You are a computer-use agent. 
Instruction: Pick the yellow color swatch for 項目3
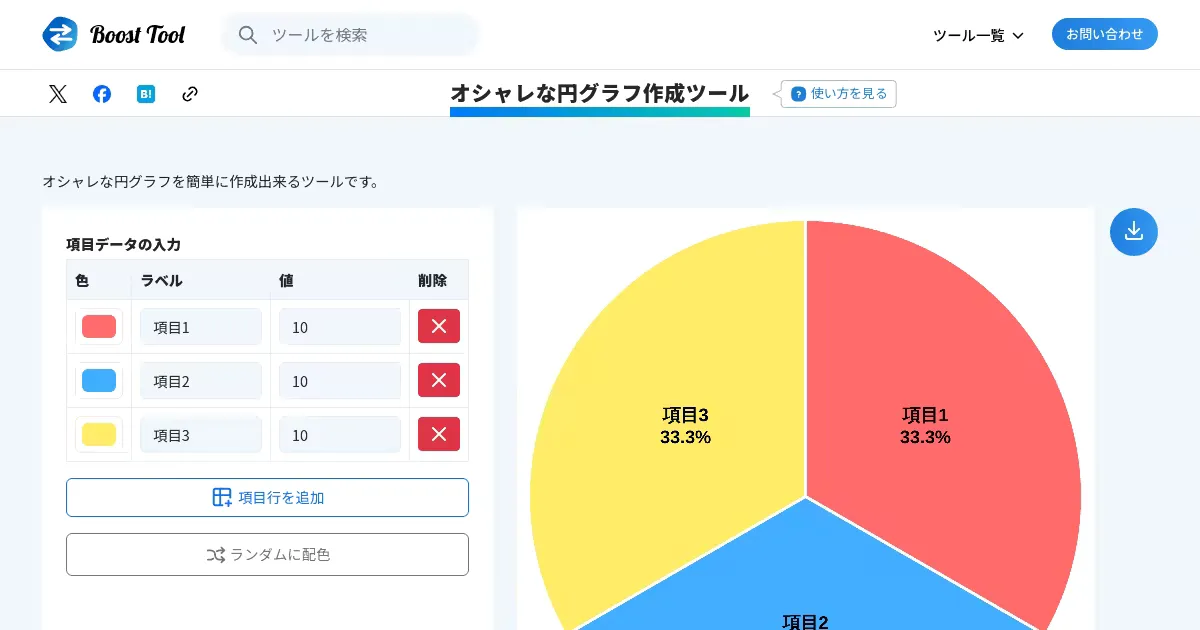tap(99, 435)
